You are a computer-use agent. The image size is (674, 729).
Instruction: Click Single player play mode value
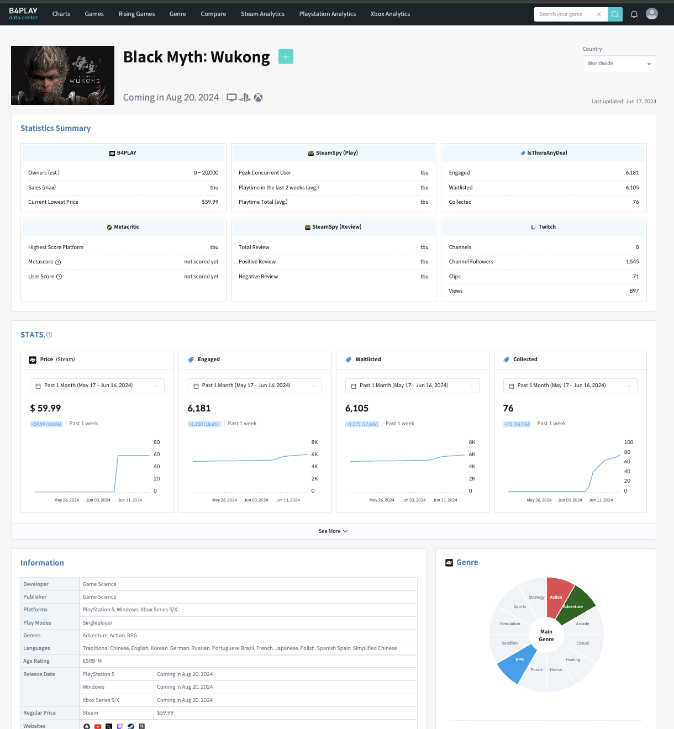(97, 623)
